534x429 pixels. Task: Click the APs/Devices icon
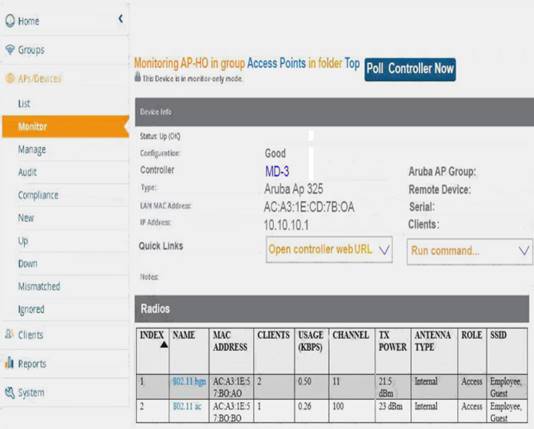[10, 78]
